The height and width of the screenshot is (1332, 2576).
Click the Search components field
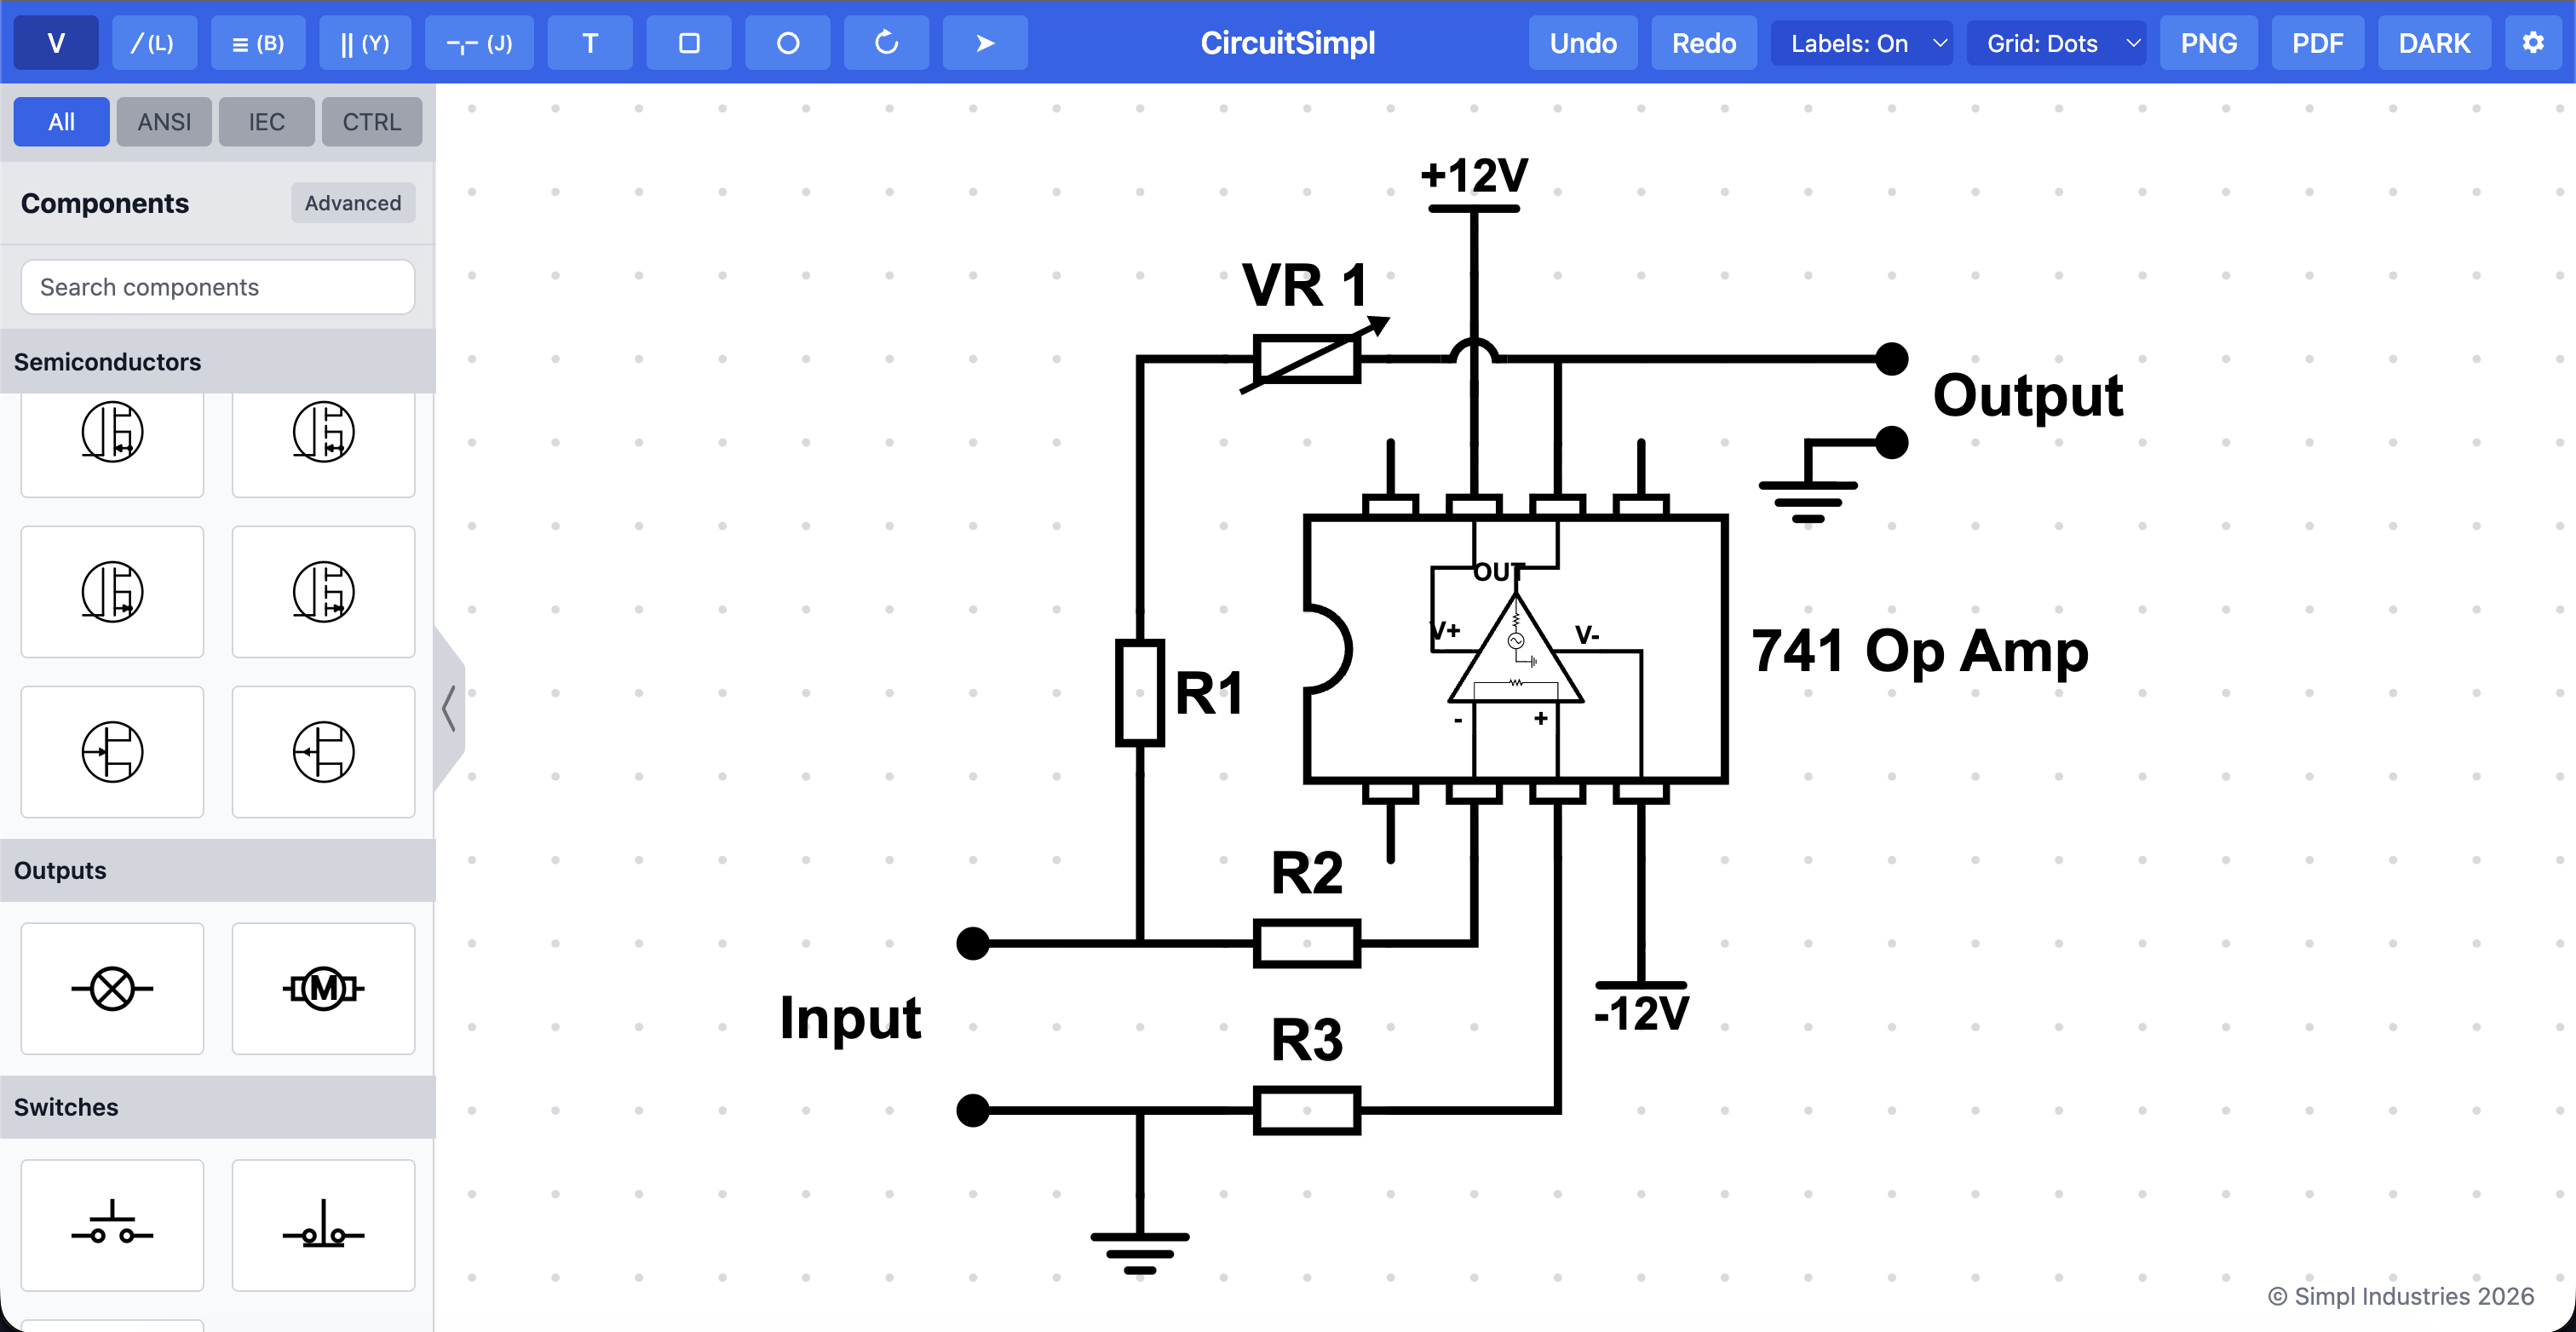(x=218, y=287)
